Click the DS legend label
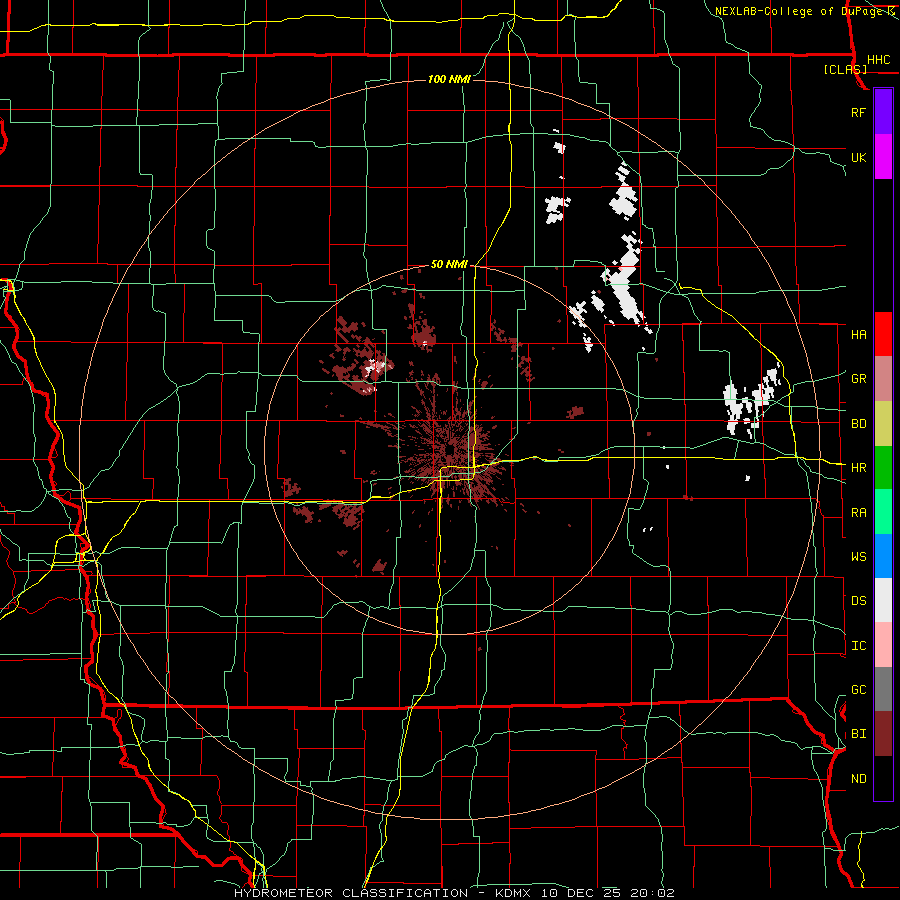900x900 pixels. click(x=859, y=600)
